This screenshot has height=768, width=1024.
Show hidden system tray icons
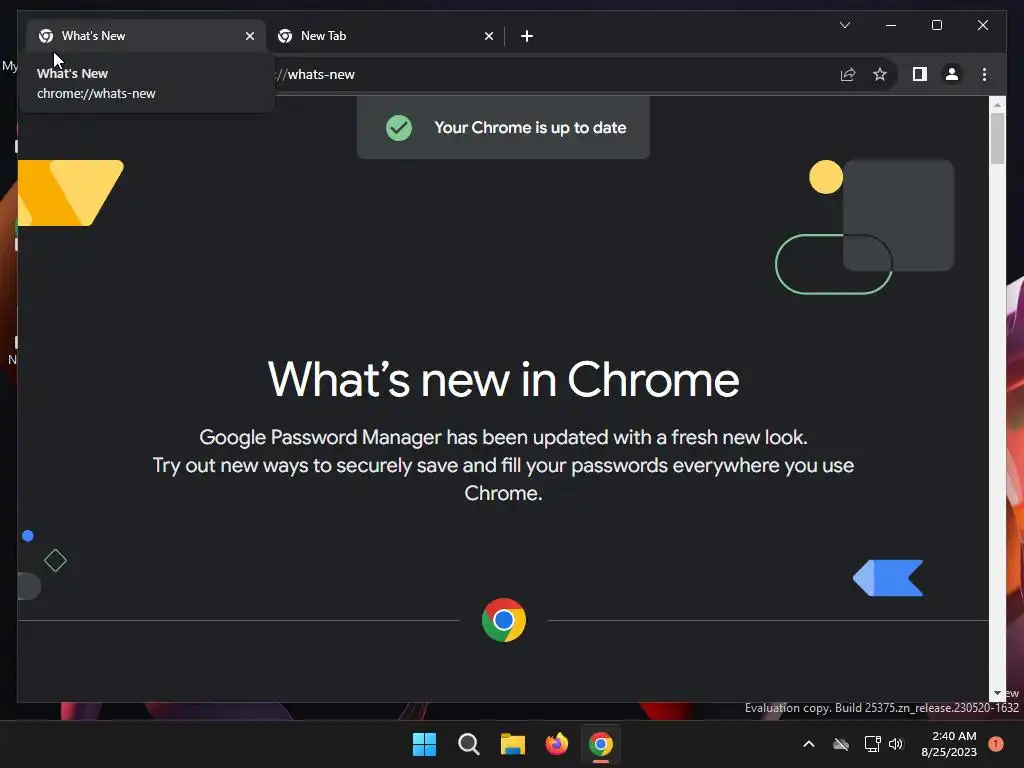click(x=808, y=744)
